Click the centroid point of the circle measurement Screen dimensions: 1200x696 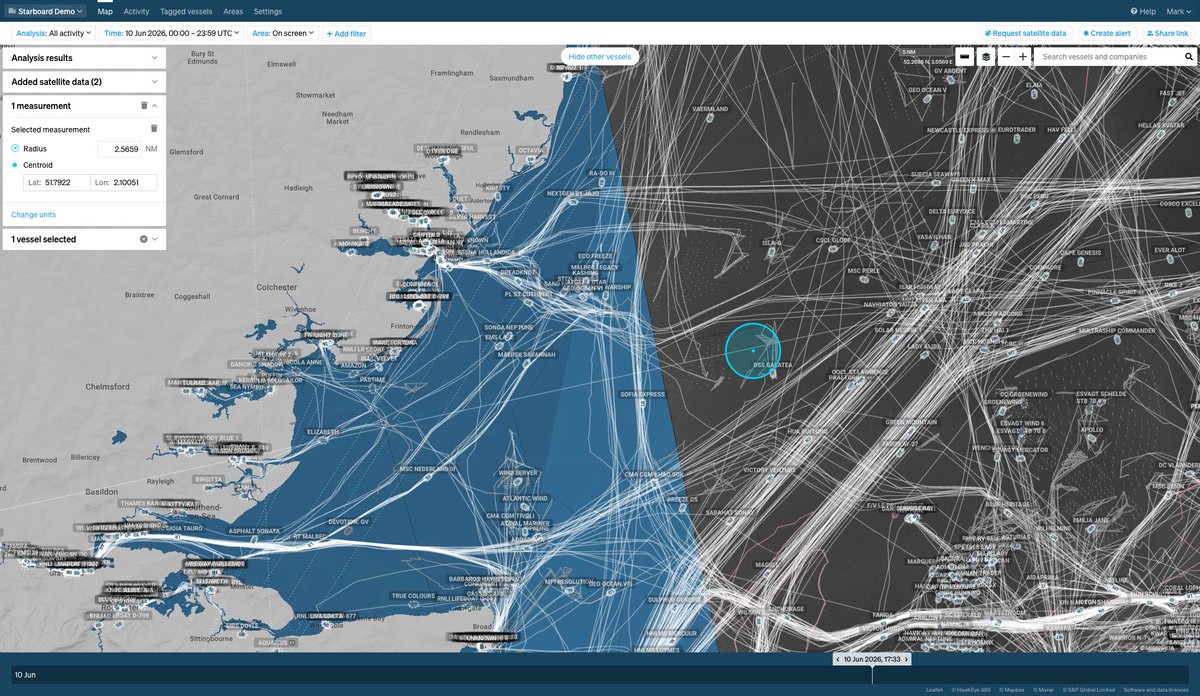[x=753, y=350]
